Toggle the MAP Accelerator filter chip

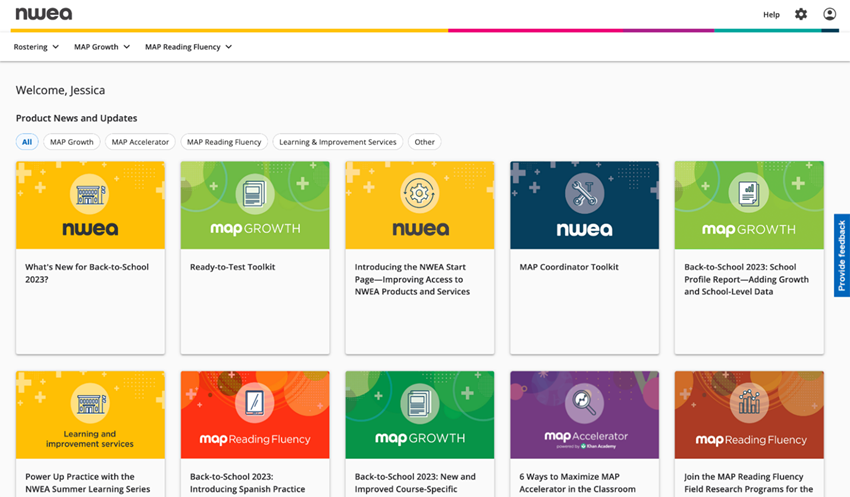[140, 142]
